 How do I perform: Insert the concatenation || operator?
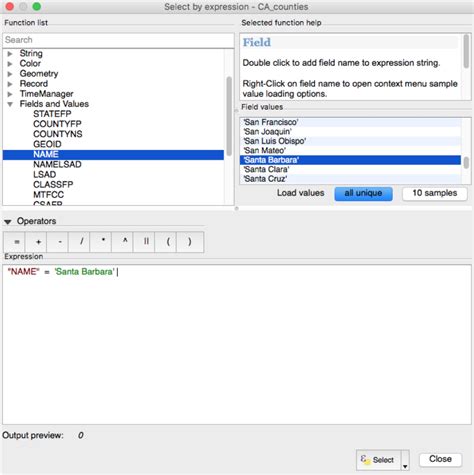144,242
